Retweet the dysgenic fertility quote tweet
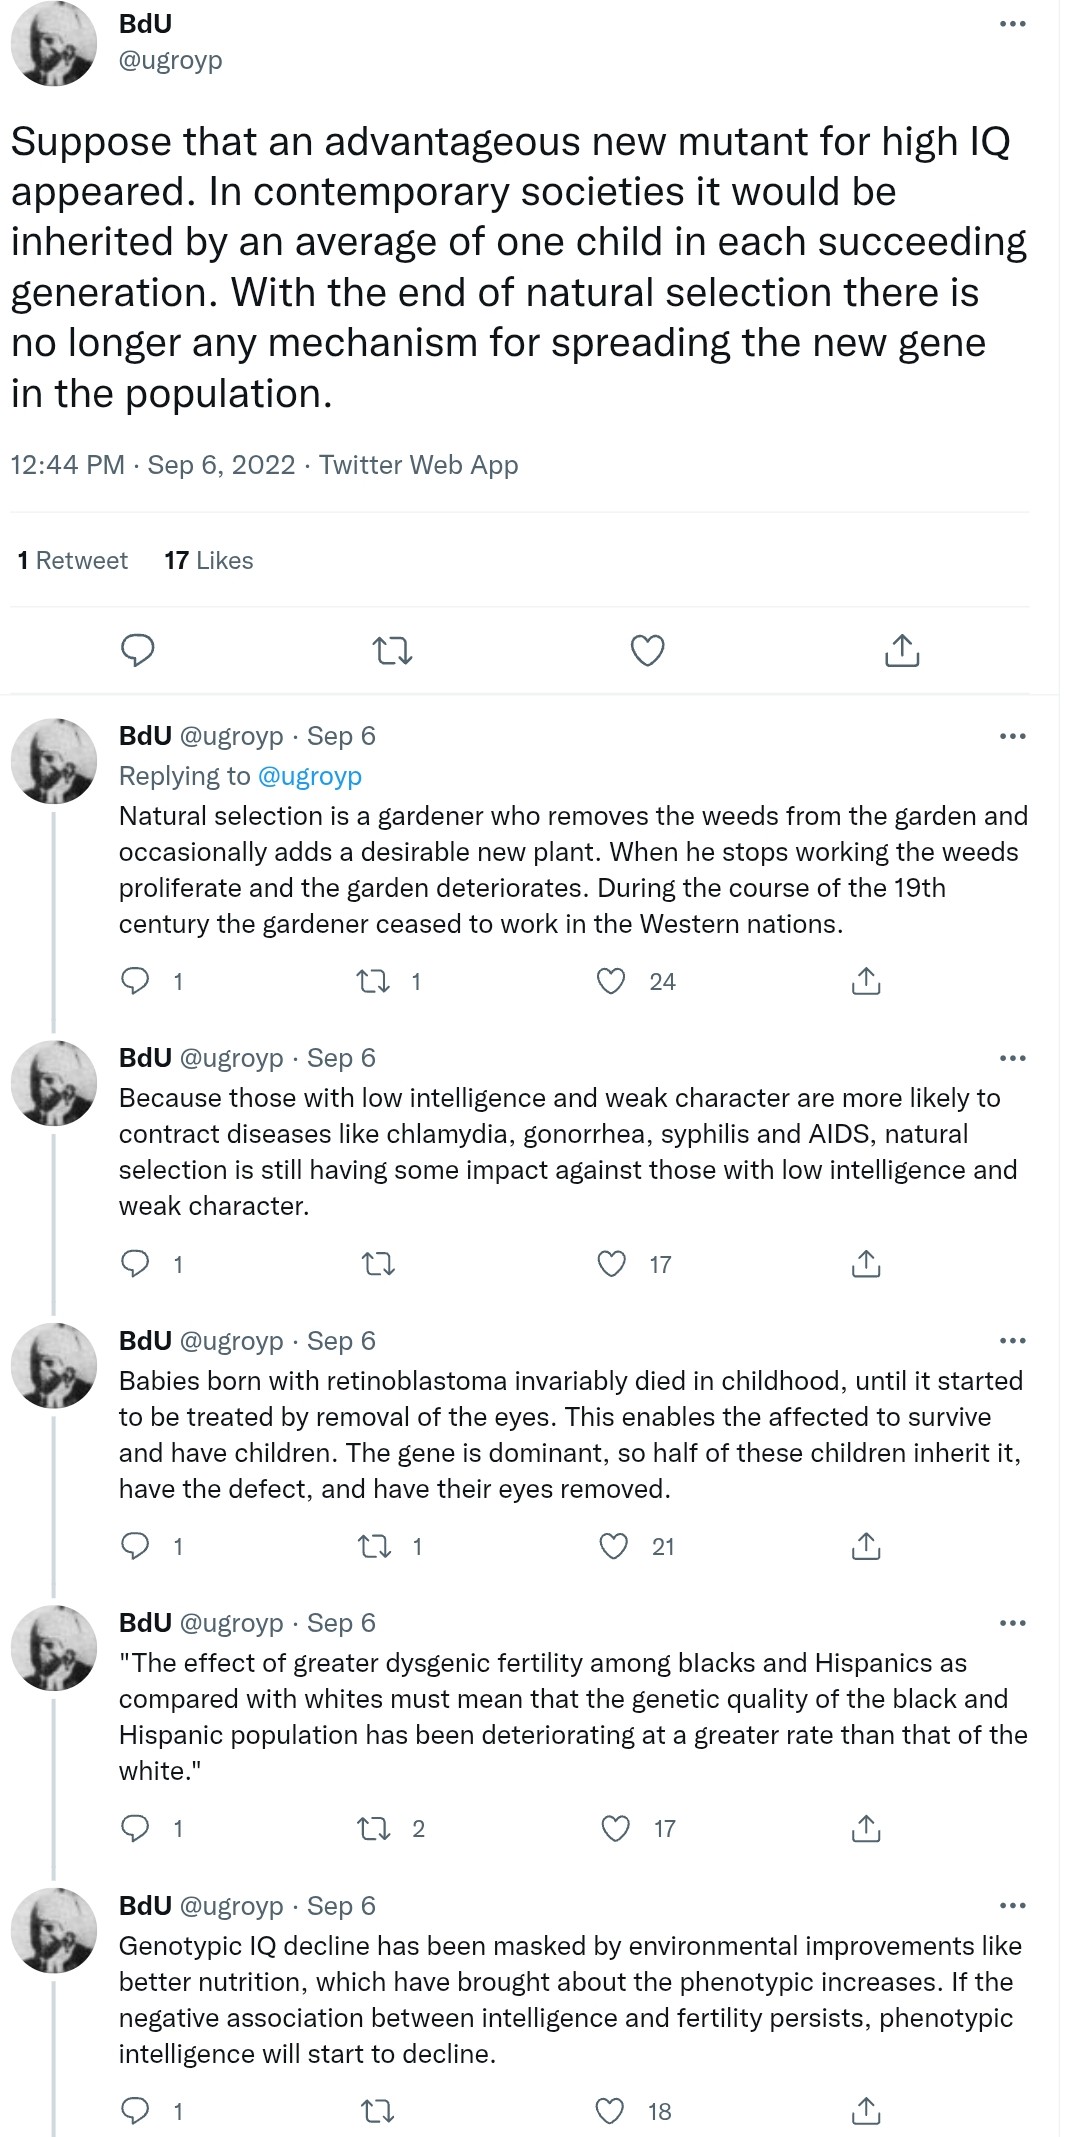Viewport: 1080px width, 2137px height. coord(373,1829)
